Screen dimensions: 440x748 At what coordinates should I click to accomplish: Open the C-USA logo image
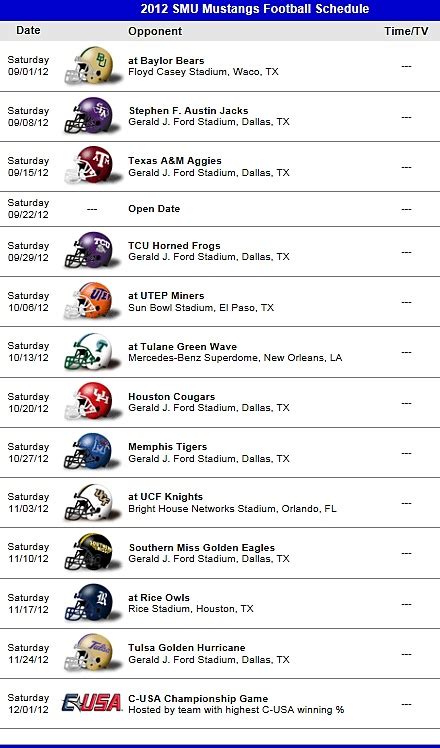click(x=92, y=703)
